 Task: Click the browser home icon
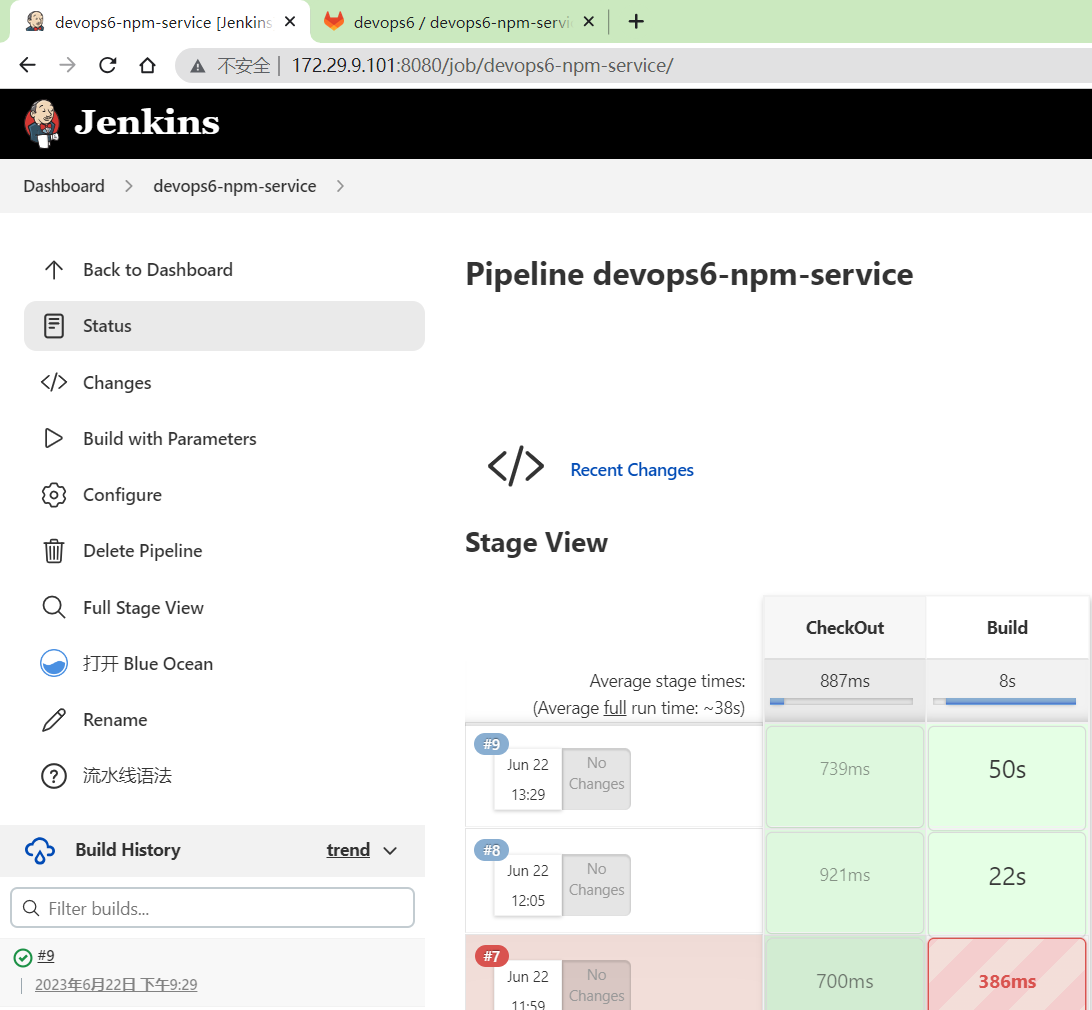coord(147,65)
